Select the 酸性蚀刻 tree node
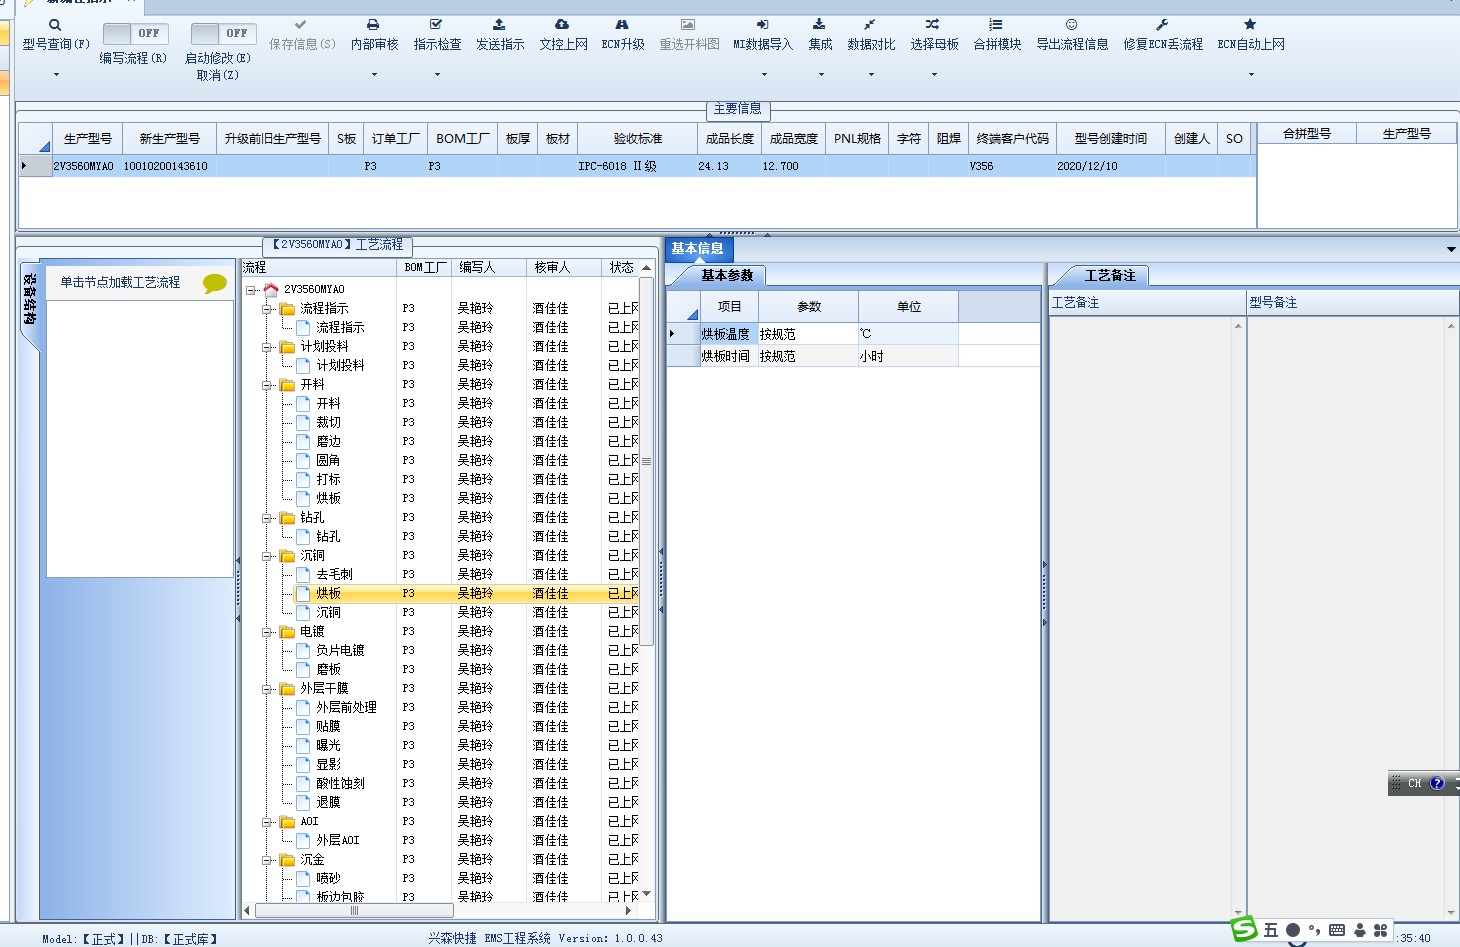The height and width of the screenshot is (947, 1460). click(x=340, y=784)
